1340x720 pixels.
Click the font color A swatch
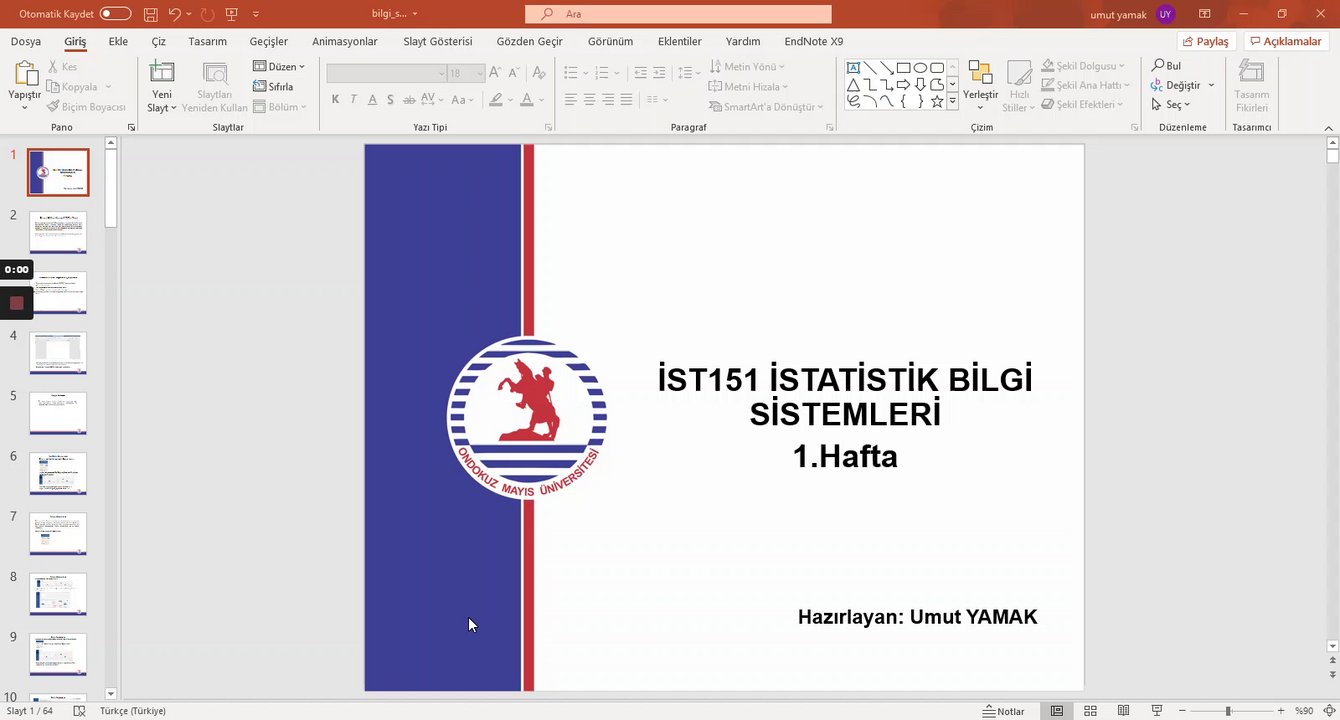[526, 99]
